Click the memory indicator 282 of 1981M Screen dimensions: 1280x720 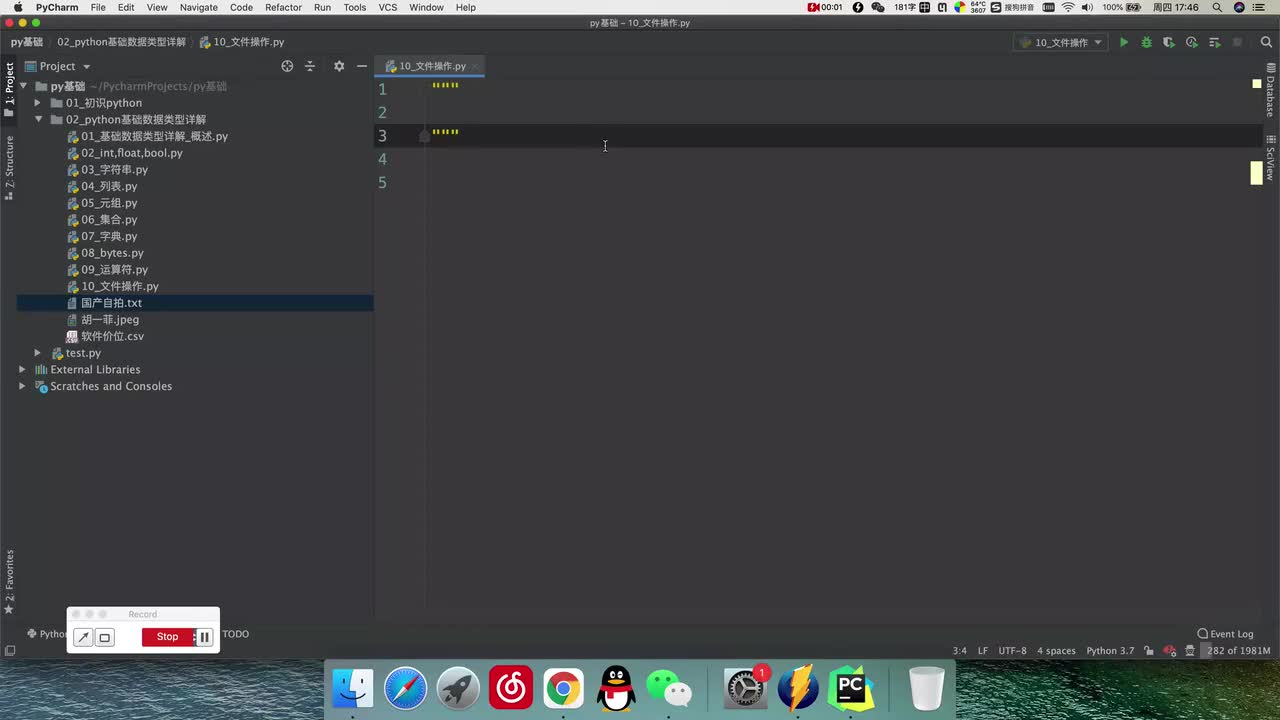(1238, 651)
